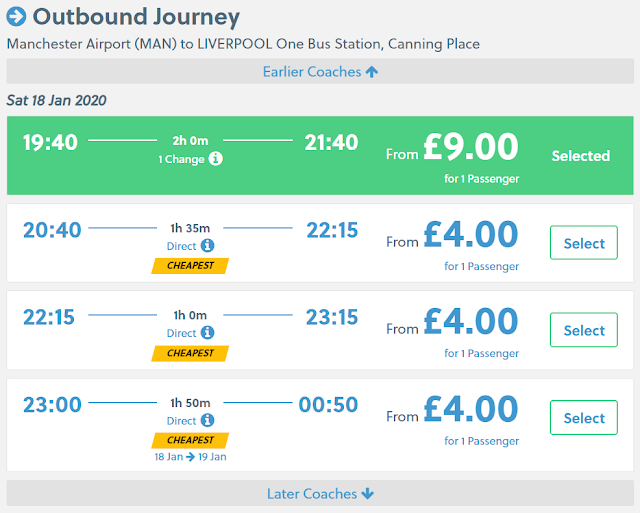Screen dimensions: 640x513
Task: Click the Cheapest badge on 23:00 coach
Action: 190,440
